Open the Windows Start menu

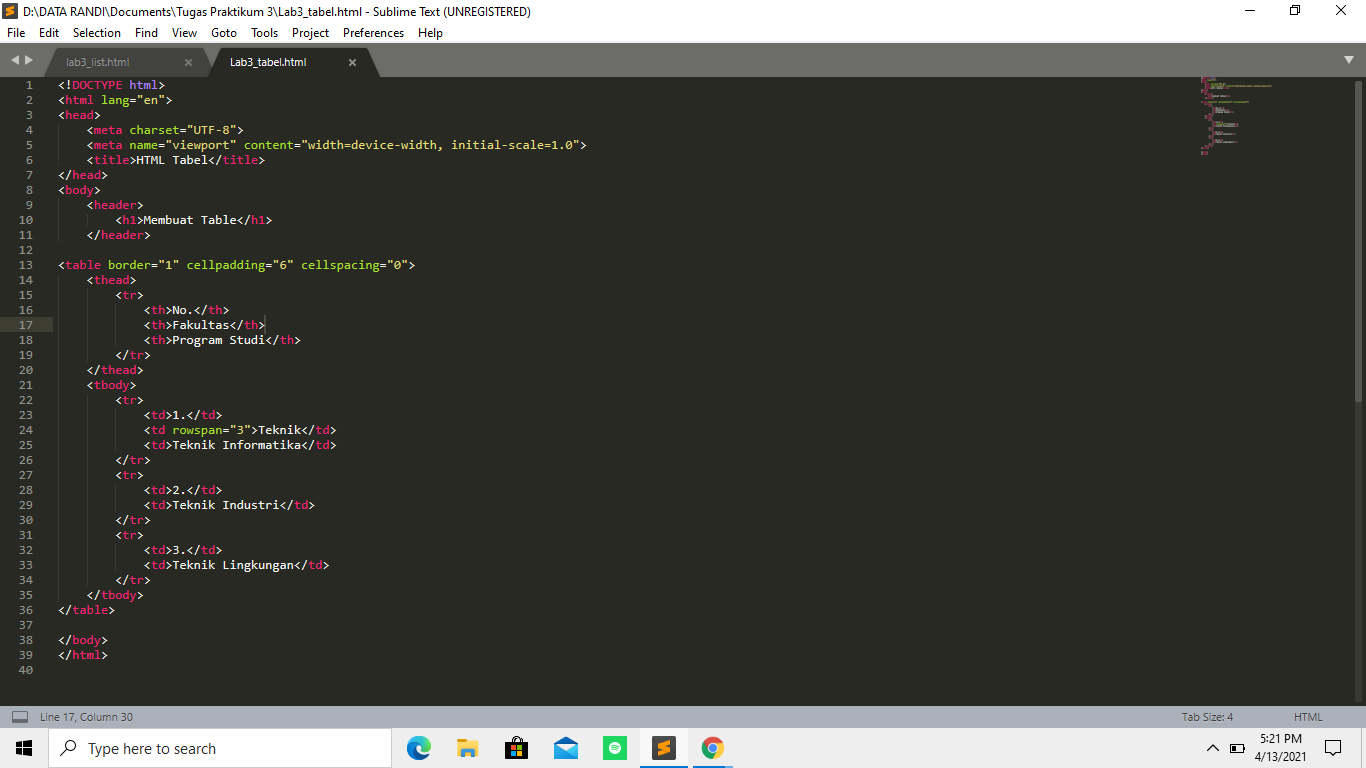[x=23, y=747]
